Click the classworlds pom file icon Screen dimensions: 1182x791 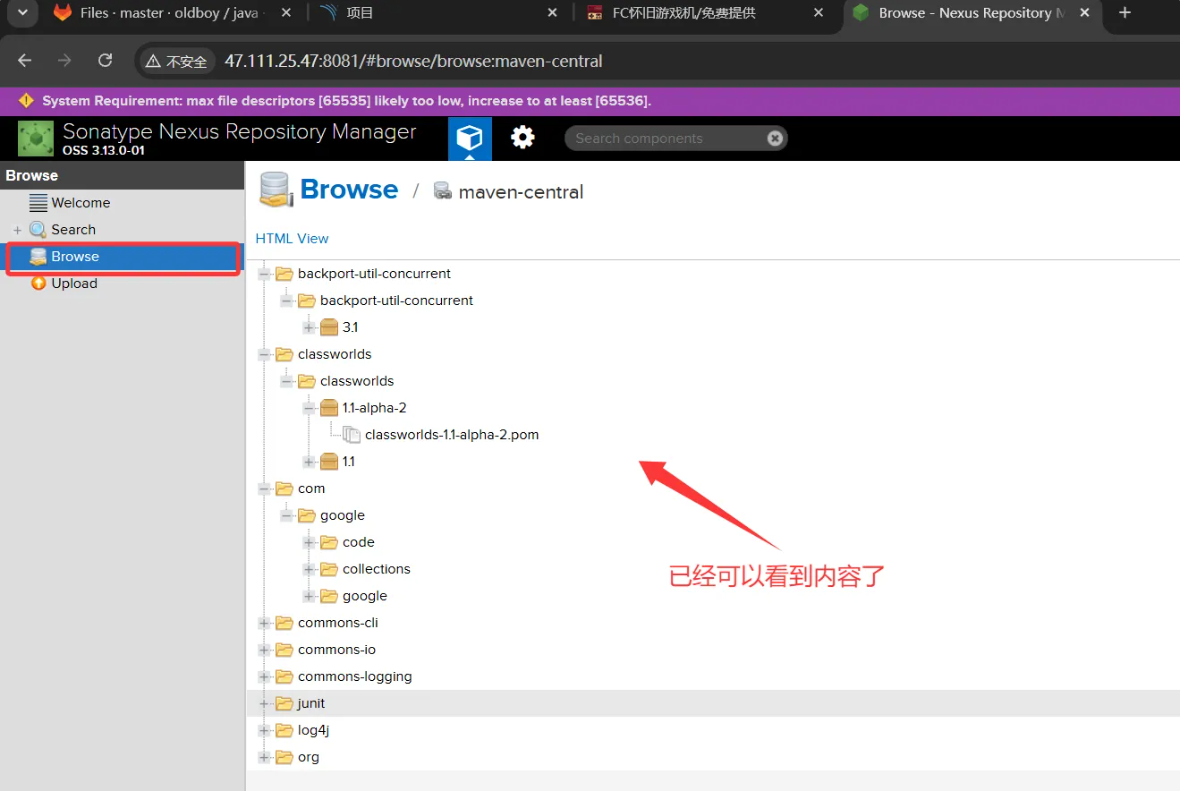pos(351,435)
